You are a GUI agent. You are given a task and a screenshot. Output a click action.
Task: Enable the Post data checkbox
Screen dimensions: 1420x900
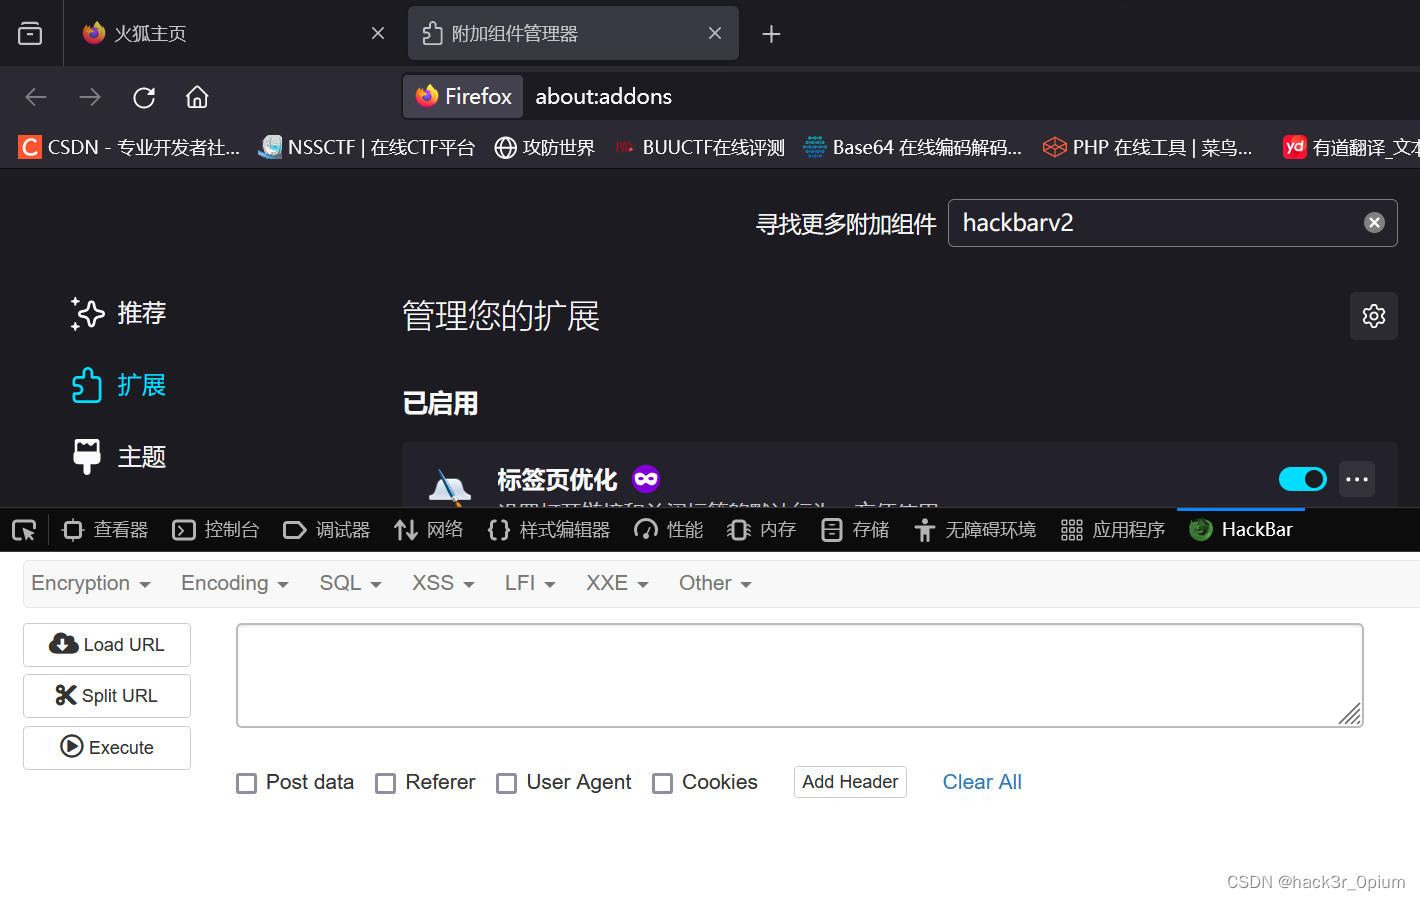point(246,783)
